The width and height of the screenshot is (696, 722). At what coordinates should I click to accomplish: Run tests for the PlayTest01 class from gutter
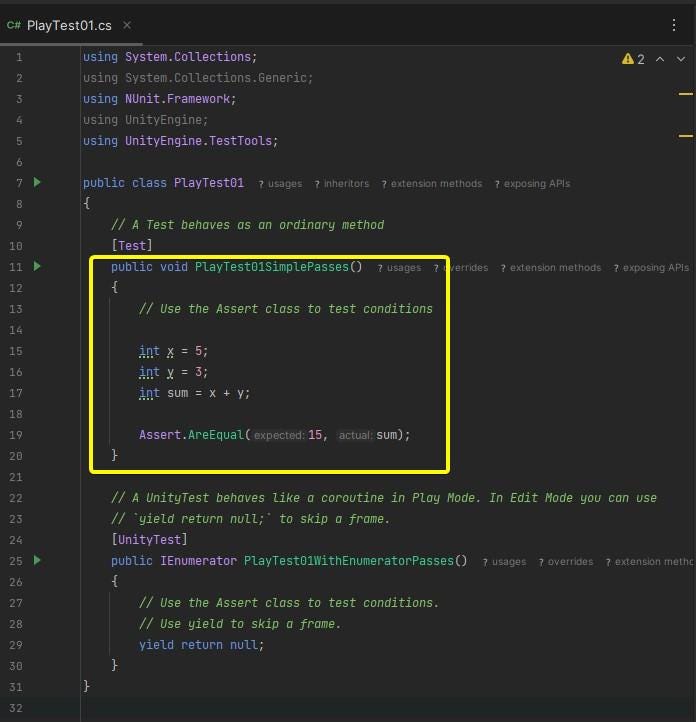pyautogui.click(x=37, y=182)
